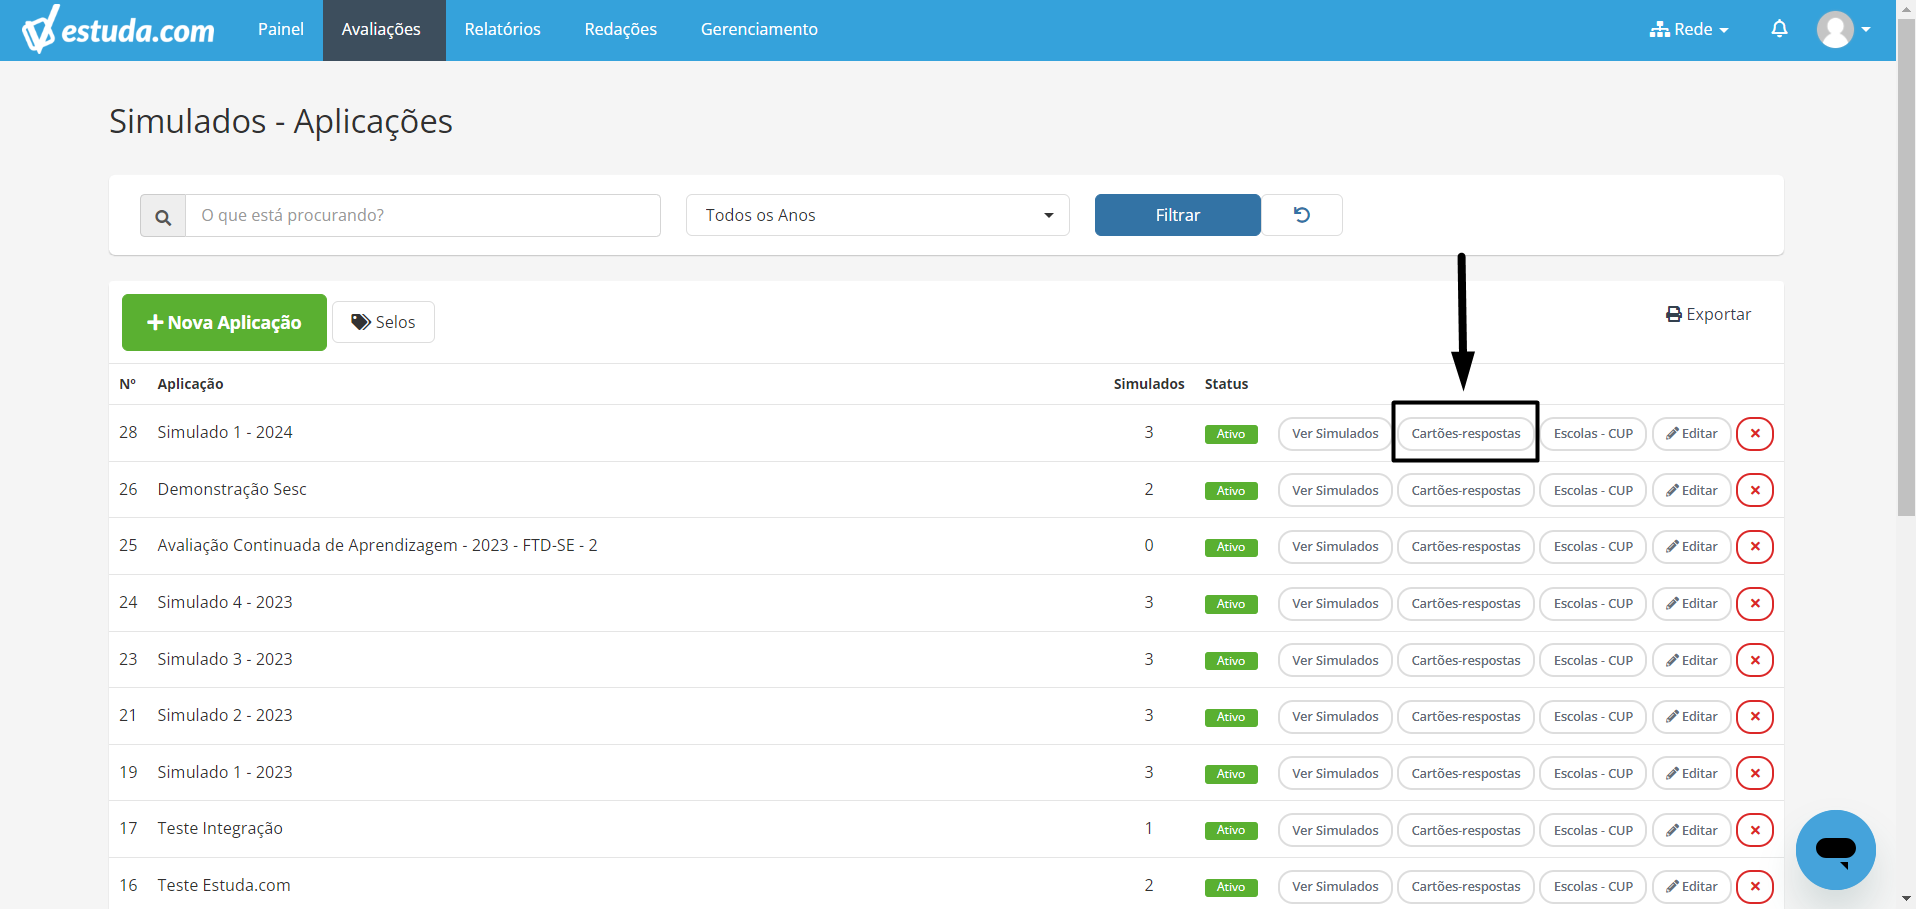
Task: Delete Simulado 1 - 2024 with red X
Action: [1755, 434]
